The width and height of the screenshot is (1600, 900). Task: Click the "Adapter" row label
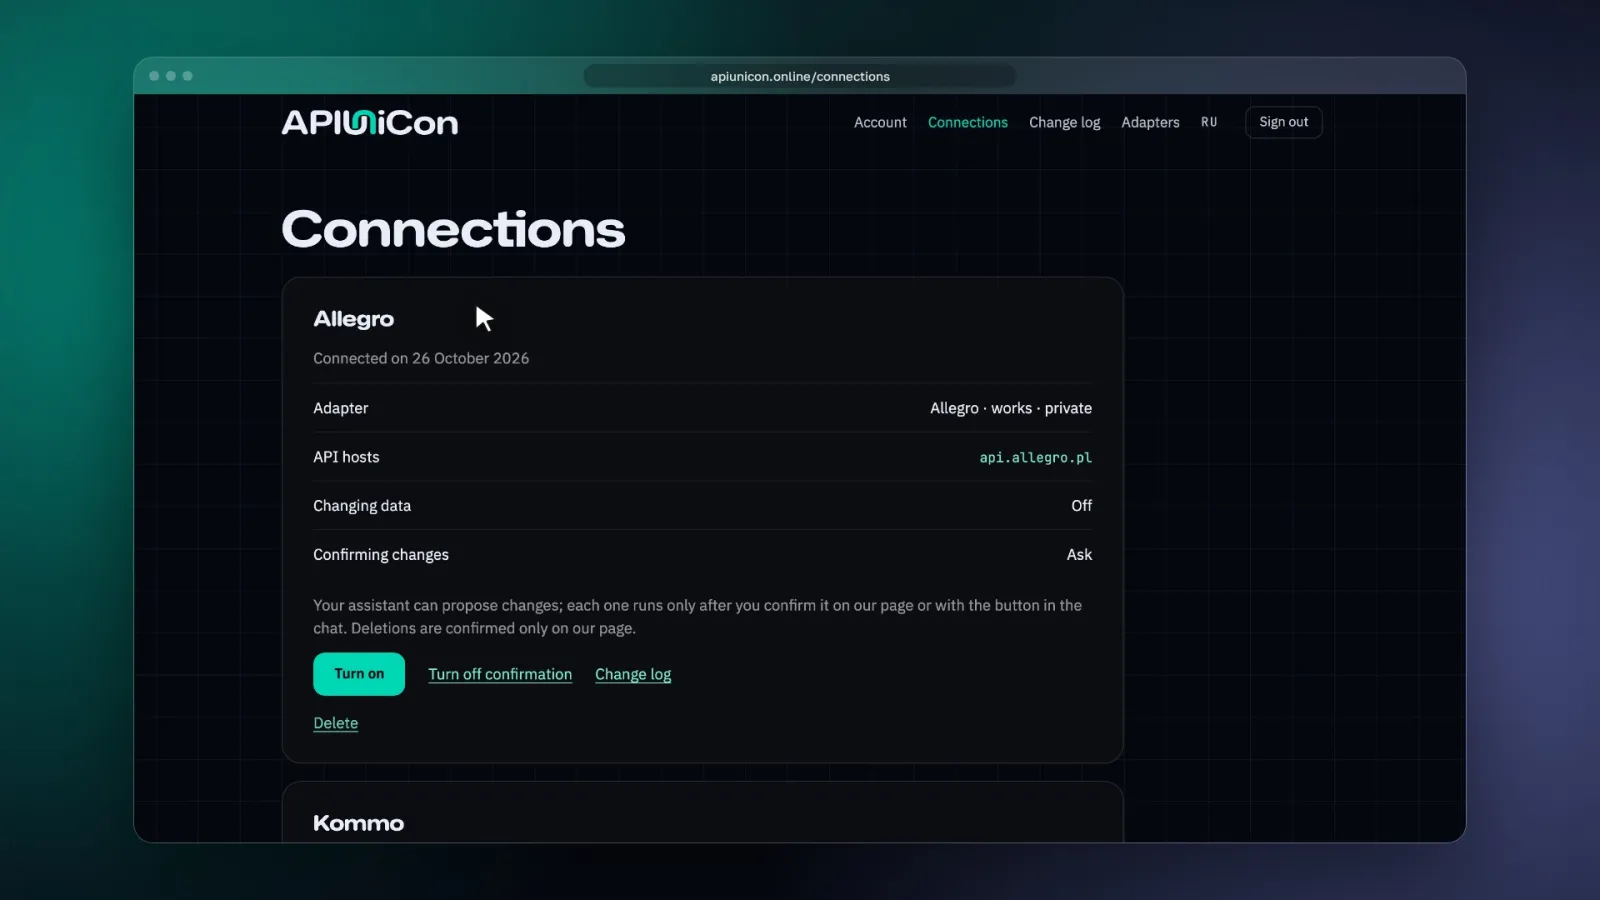point(340,408)
